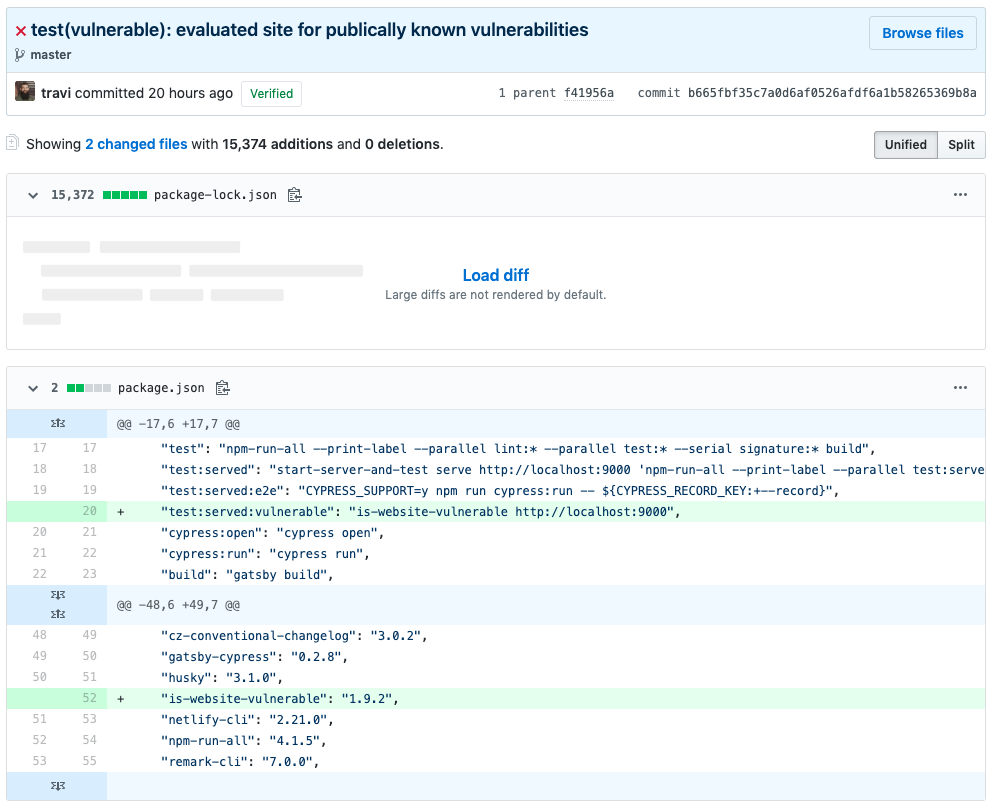The width and height of the screenshot is (994, 810).
Task: Open the package.json file name
Action: click(x=161, y=388)
